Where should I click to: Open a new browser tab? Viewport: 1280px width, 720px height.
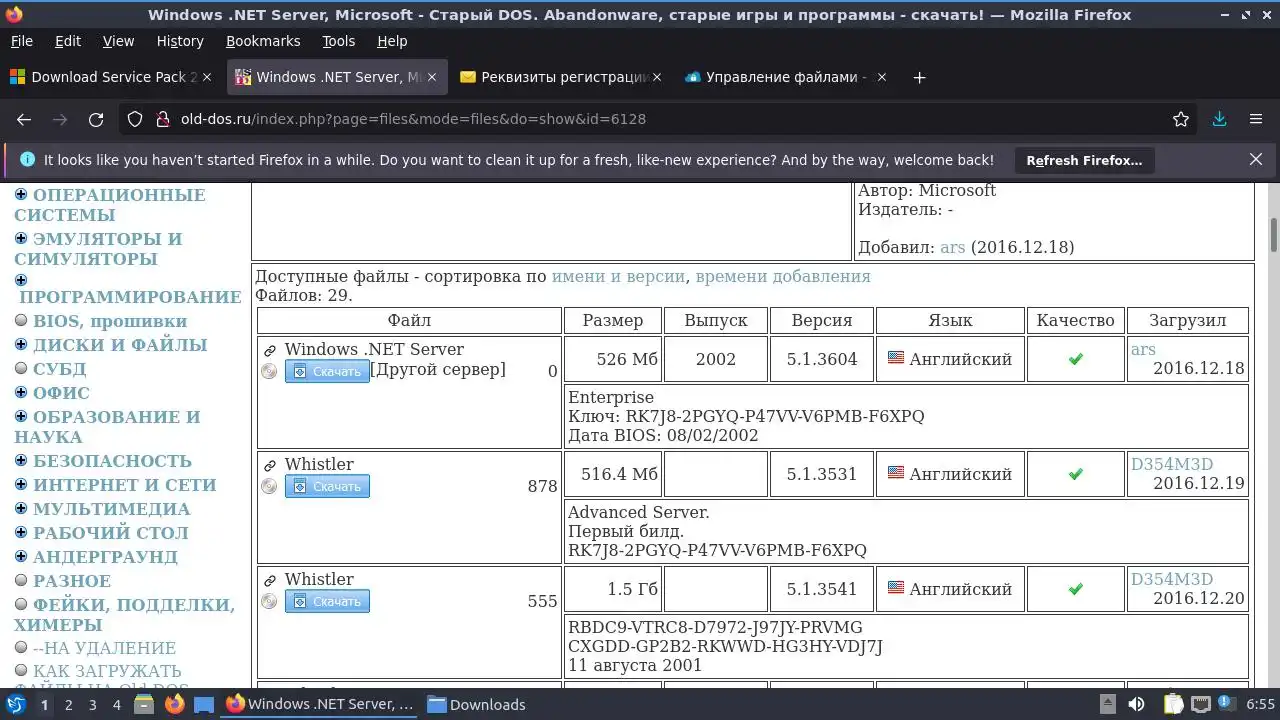pyautogui.click(x=919, y=77)
